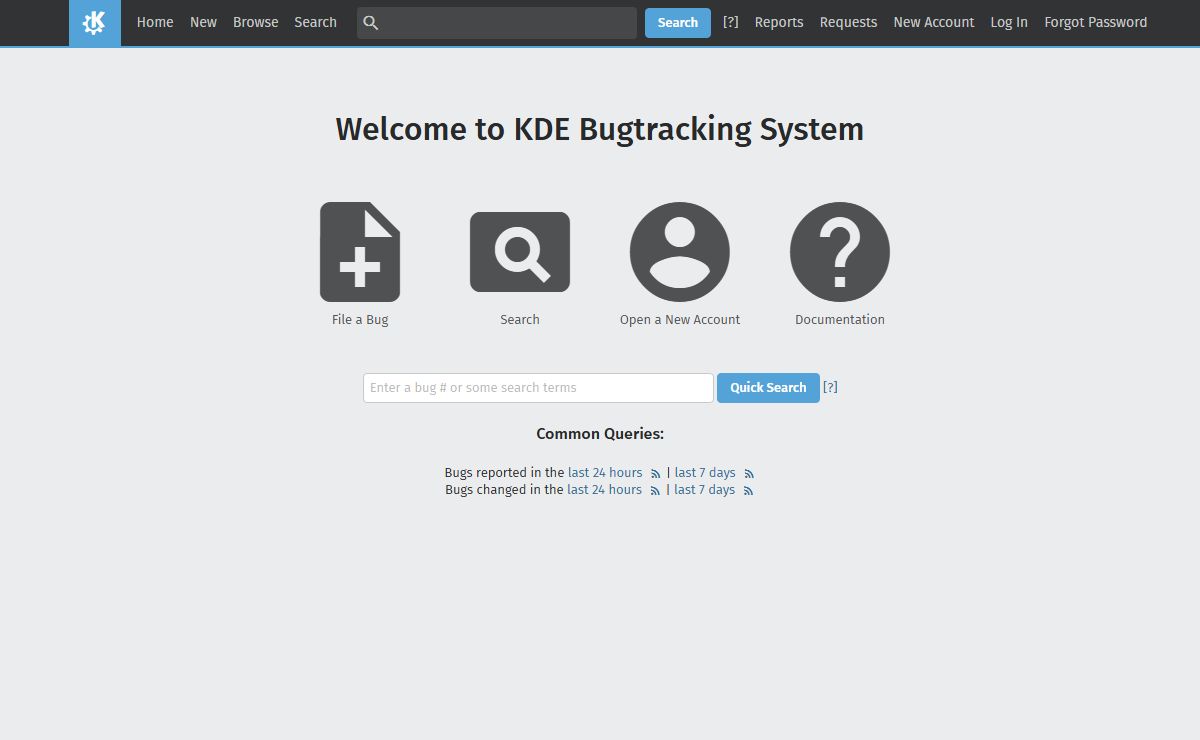Image resolution: width=1200 pixels, height=740 pixels.
Task: Open bugs changed in the last 24 hours
Action: click(604, 490)
